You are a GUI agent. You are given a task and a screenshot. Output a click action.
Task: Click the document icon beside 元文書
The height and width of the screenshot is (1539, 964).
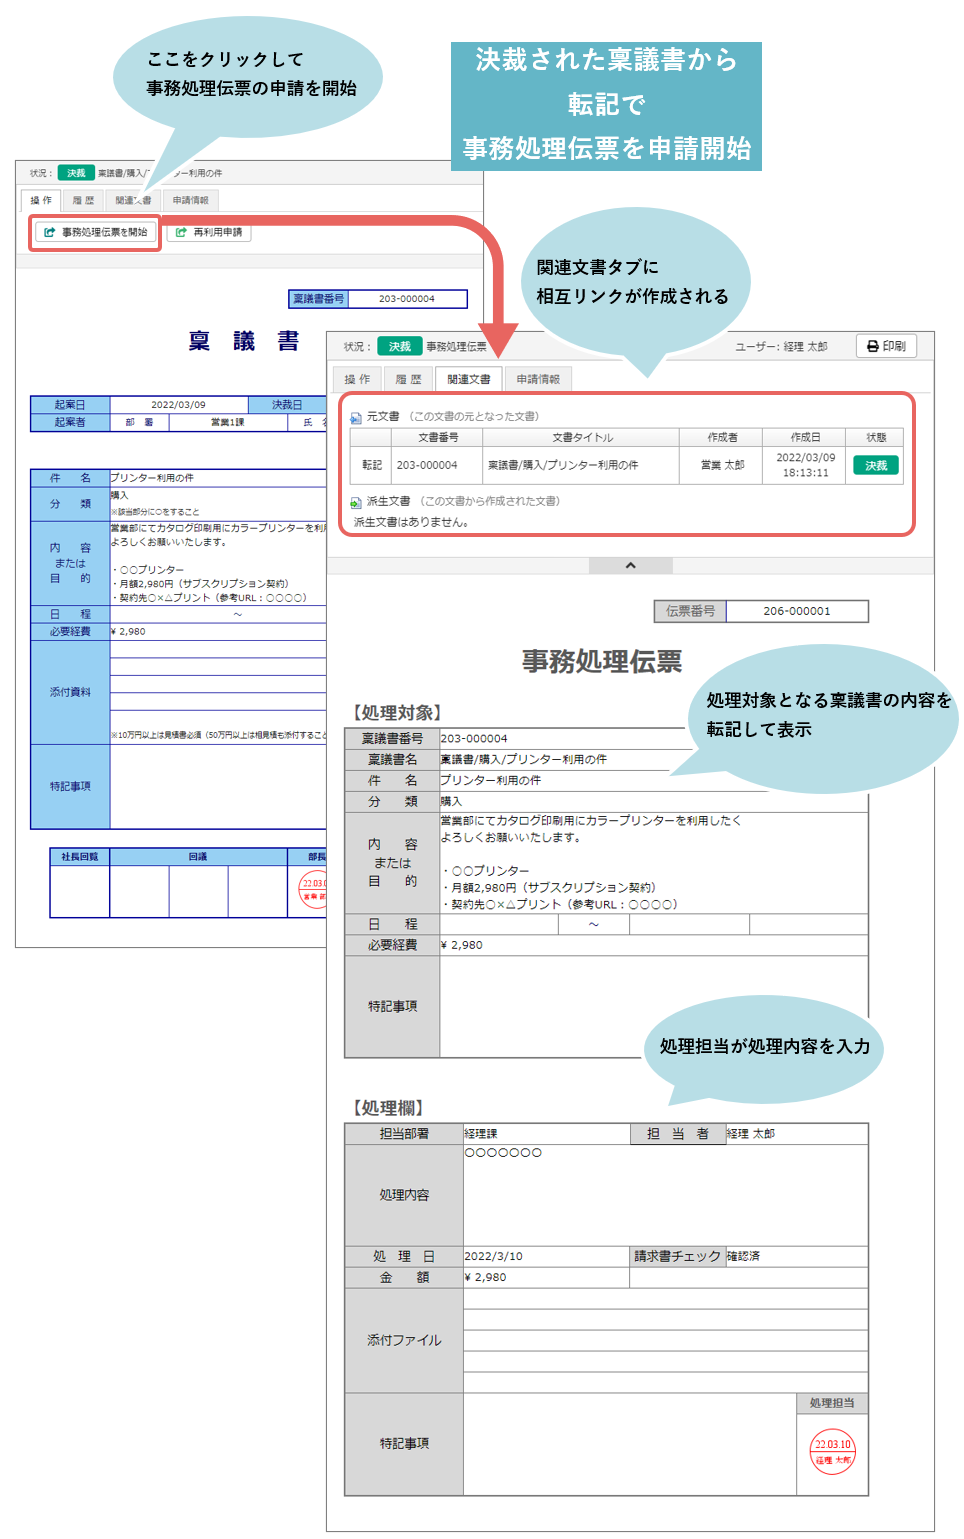point(356,417)
